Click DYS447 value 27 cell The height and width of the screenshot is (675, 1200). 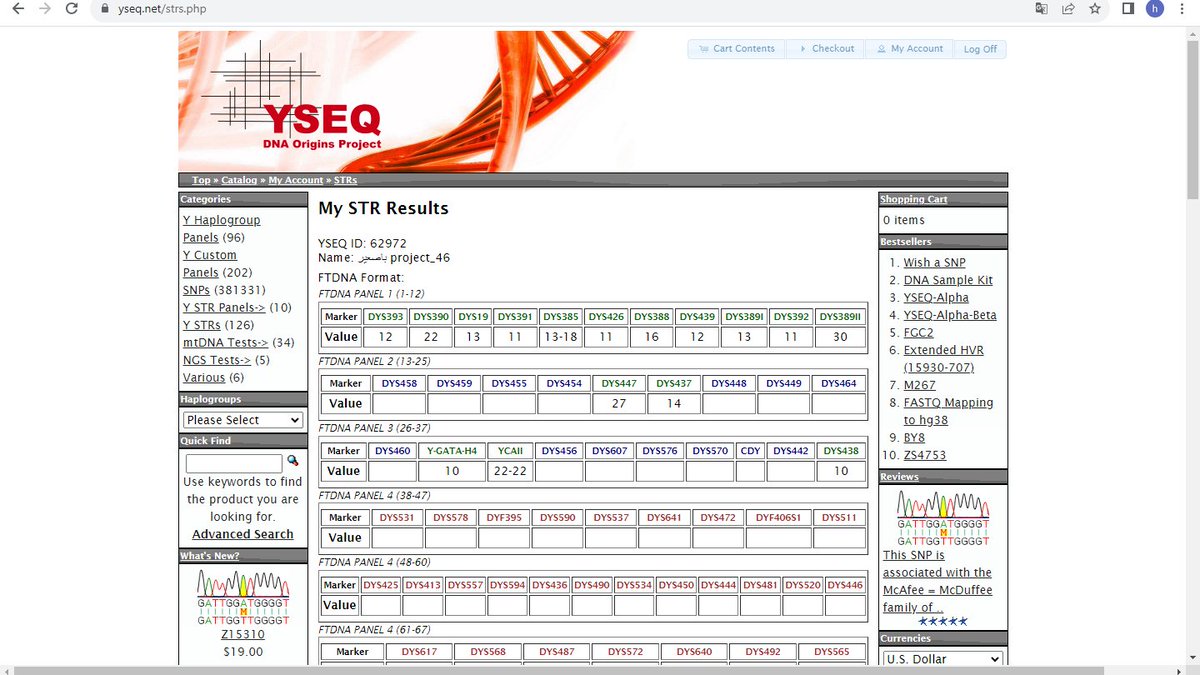pos(619,404)
